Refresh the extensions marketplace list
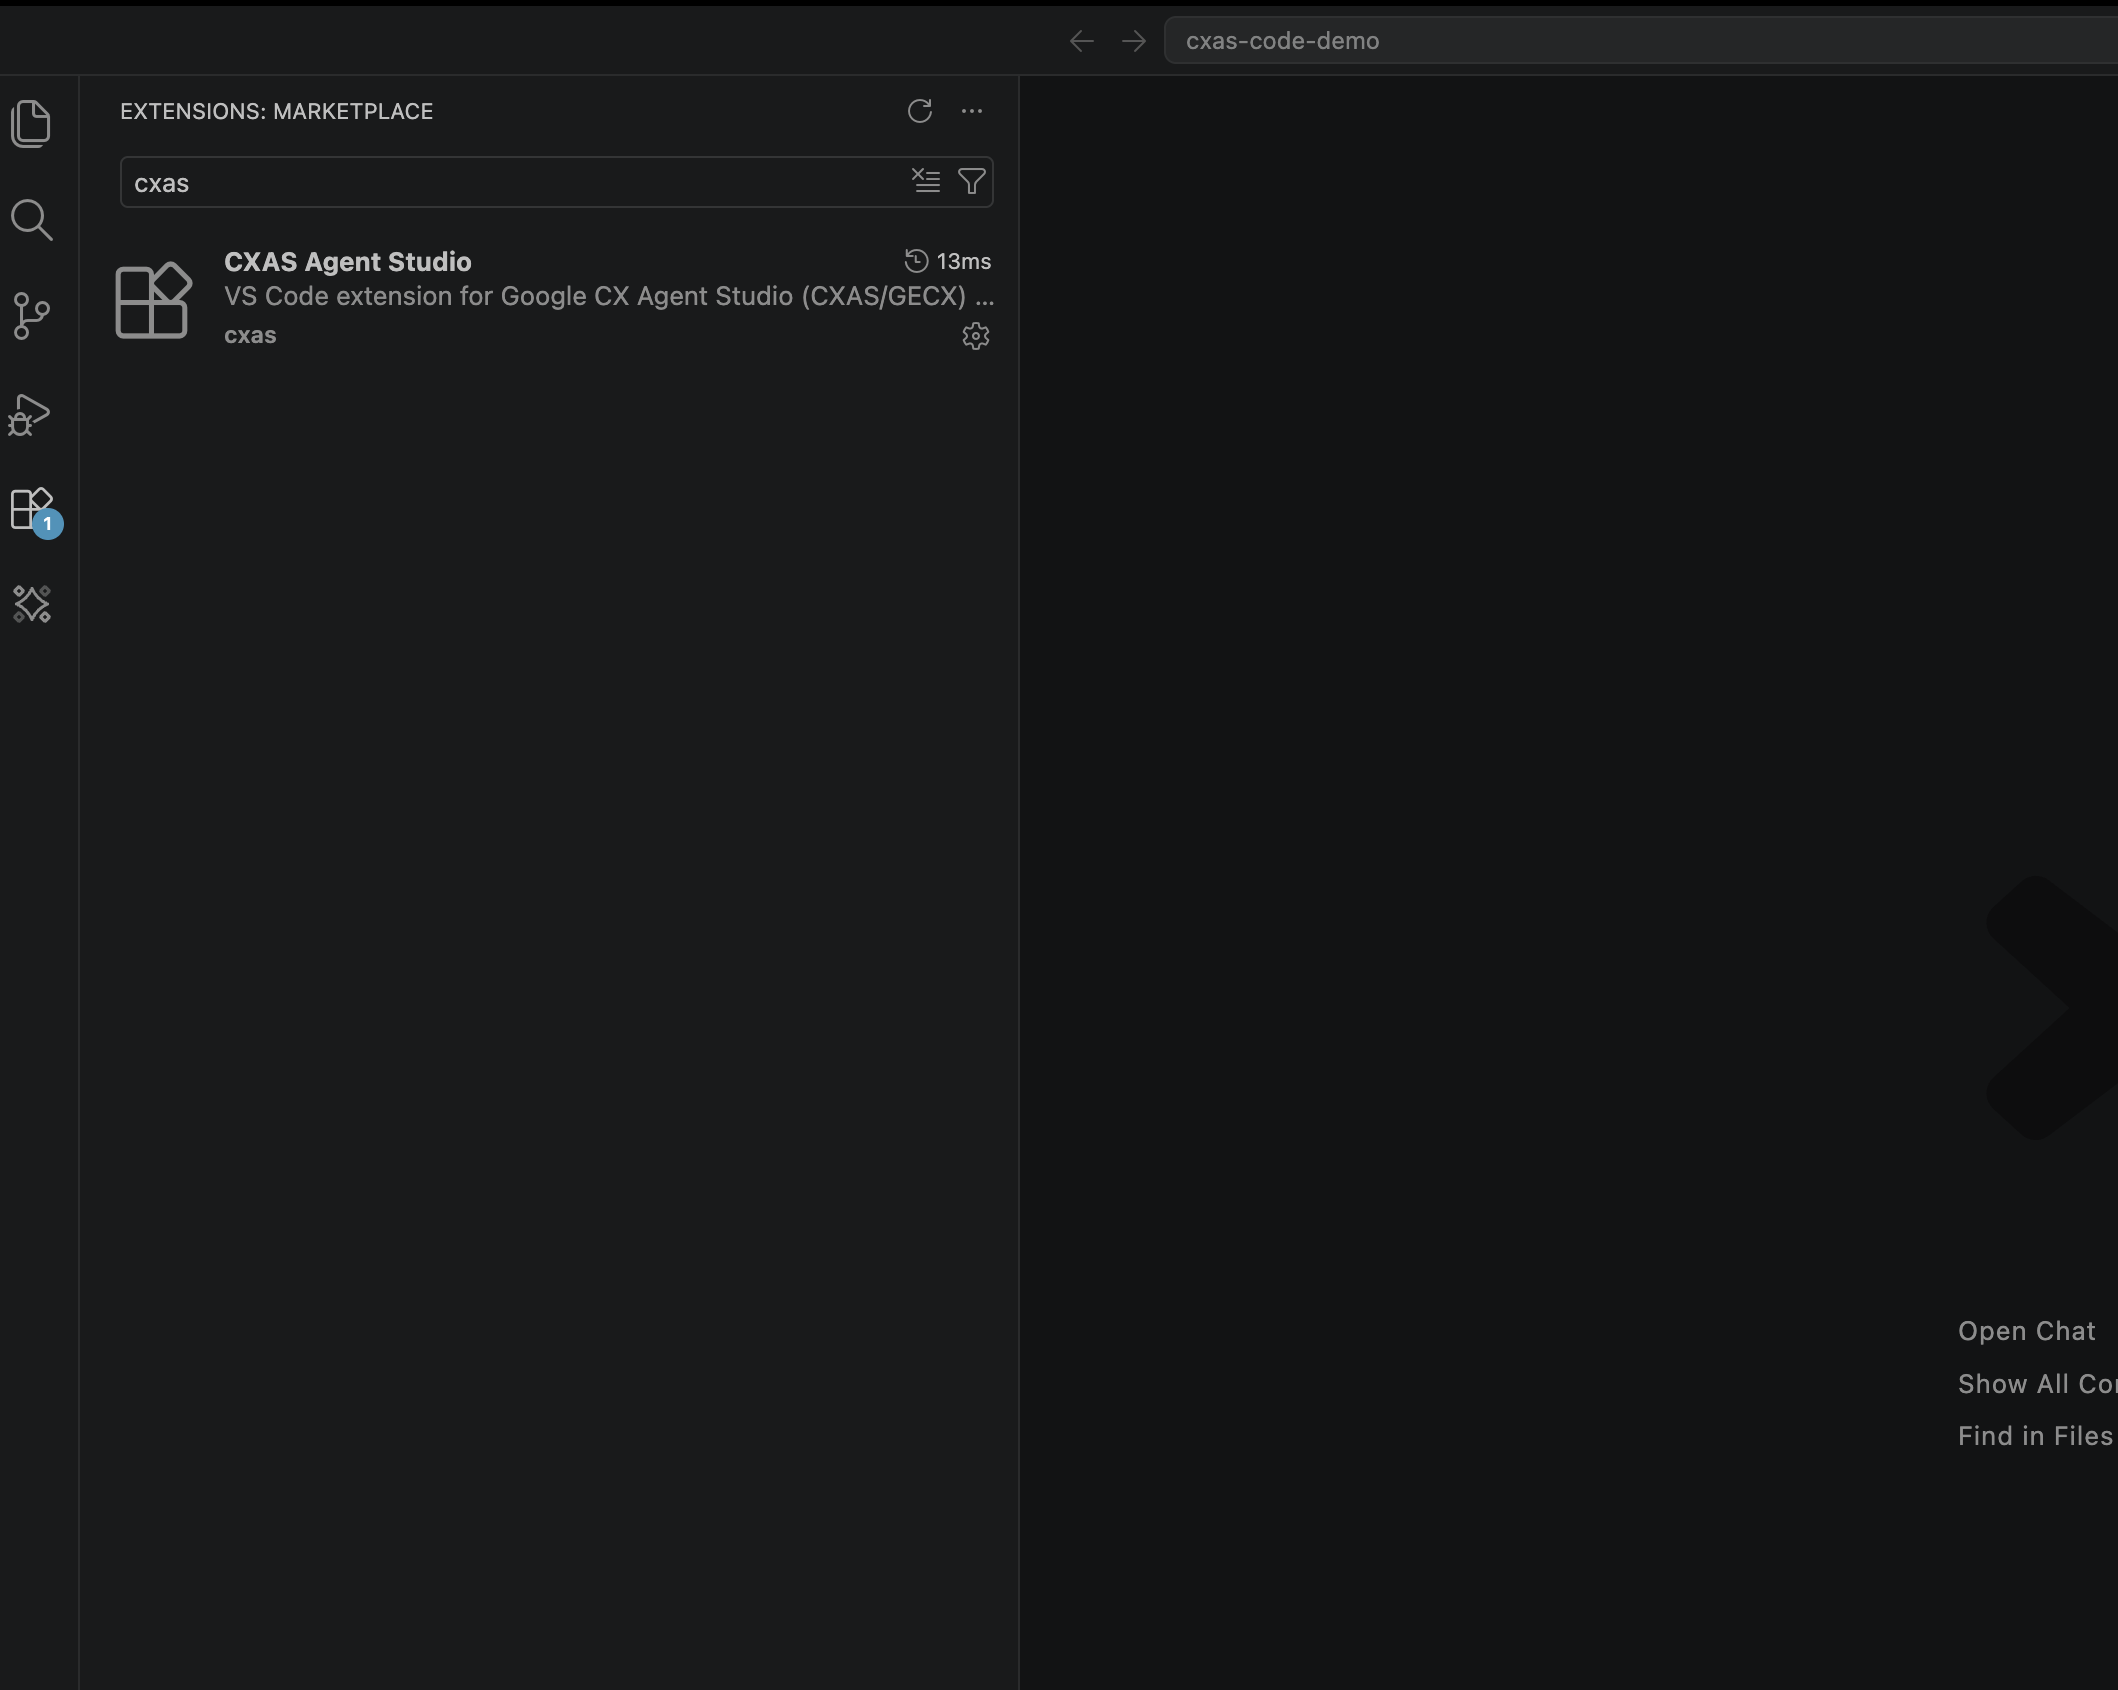 tap(920, 111)
